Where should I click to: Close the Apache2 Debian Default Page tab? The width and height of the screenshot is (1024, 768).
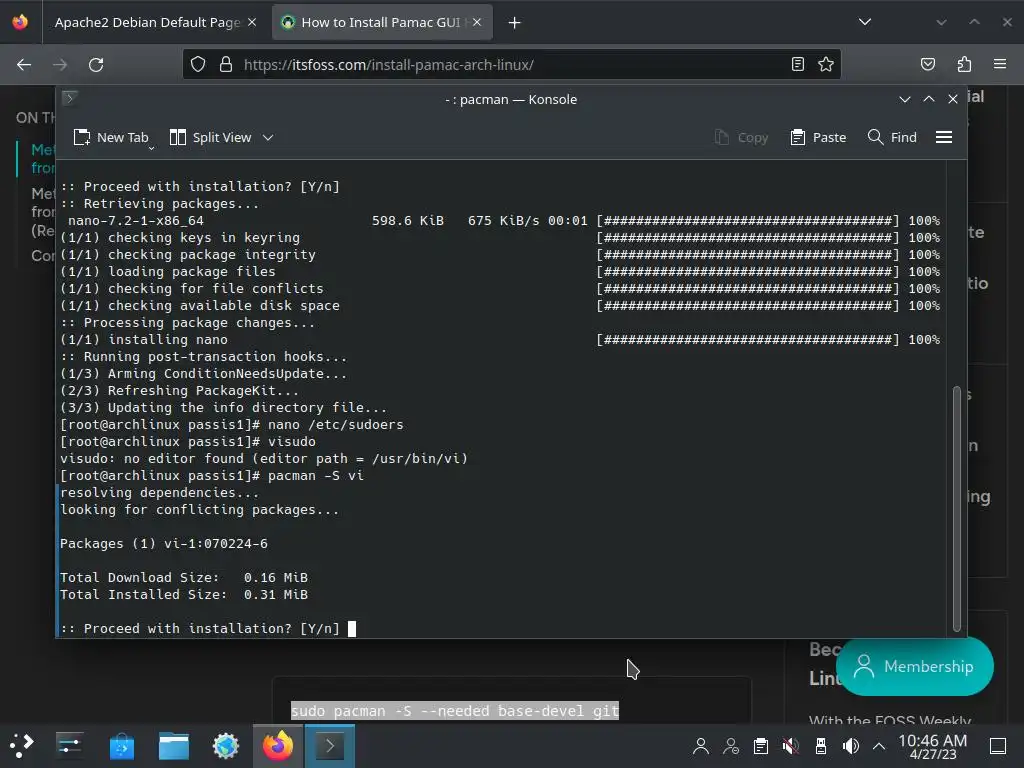point(252,22)
